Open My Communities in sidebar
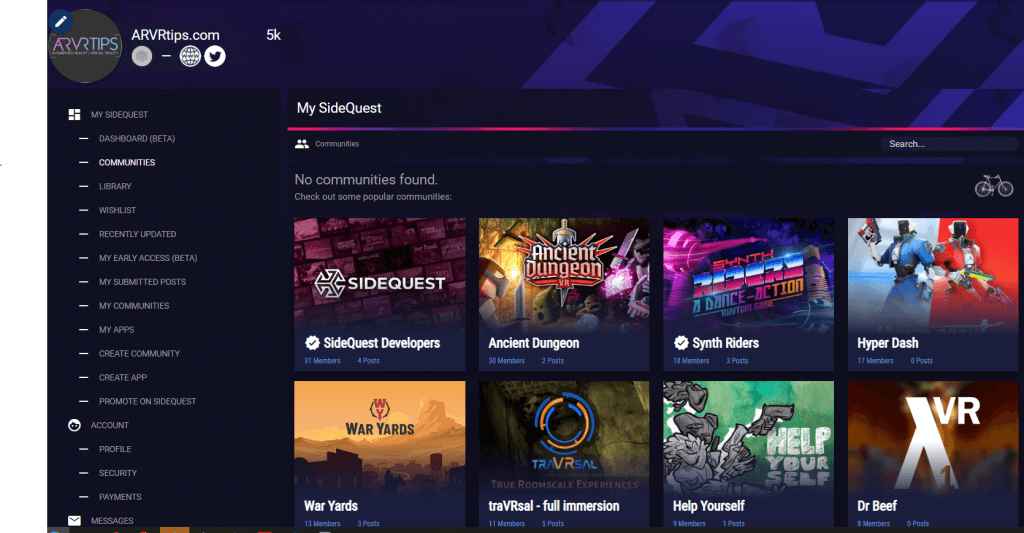The height and width of the screenshot is (533, 1024). click(x=134, y=306)
